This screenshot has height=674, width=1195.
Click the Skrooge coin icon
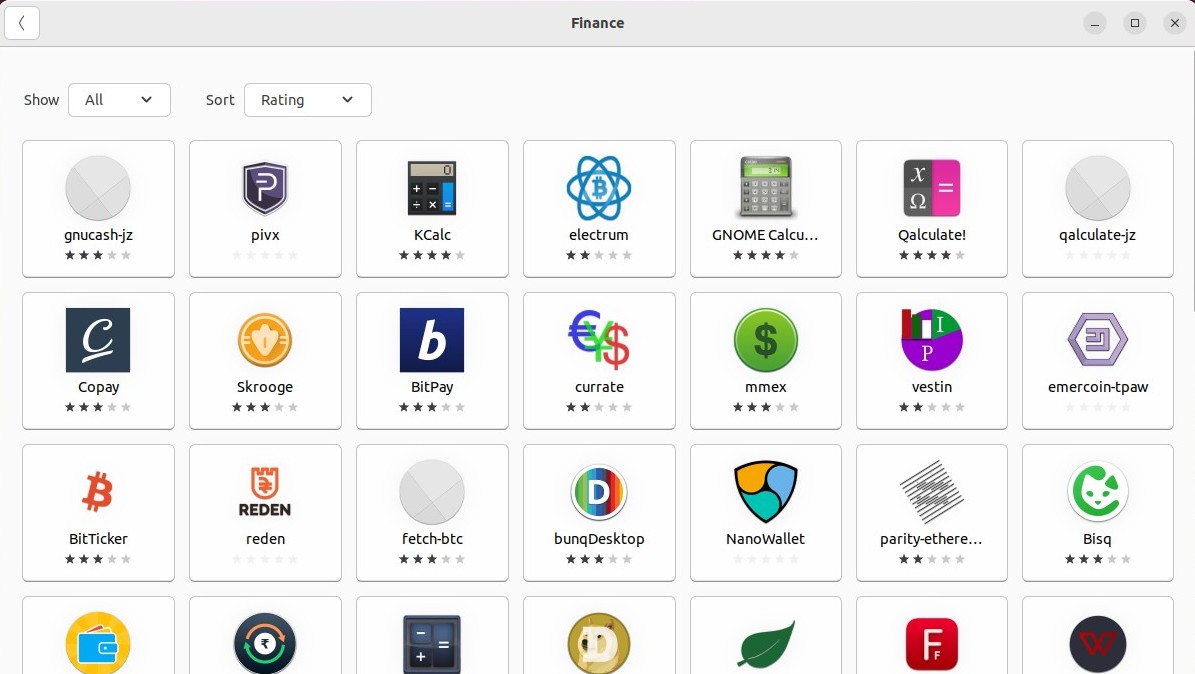(x=264, y=340)
